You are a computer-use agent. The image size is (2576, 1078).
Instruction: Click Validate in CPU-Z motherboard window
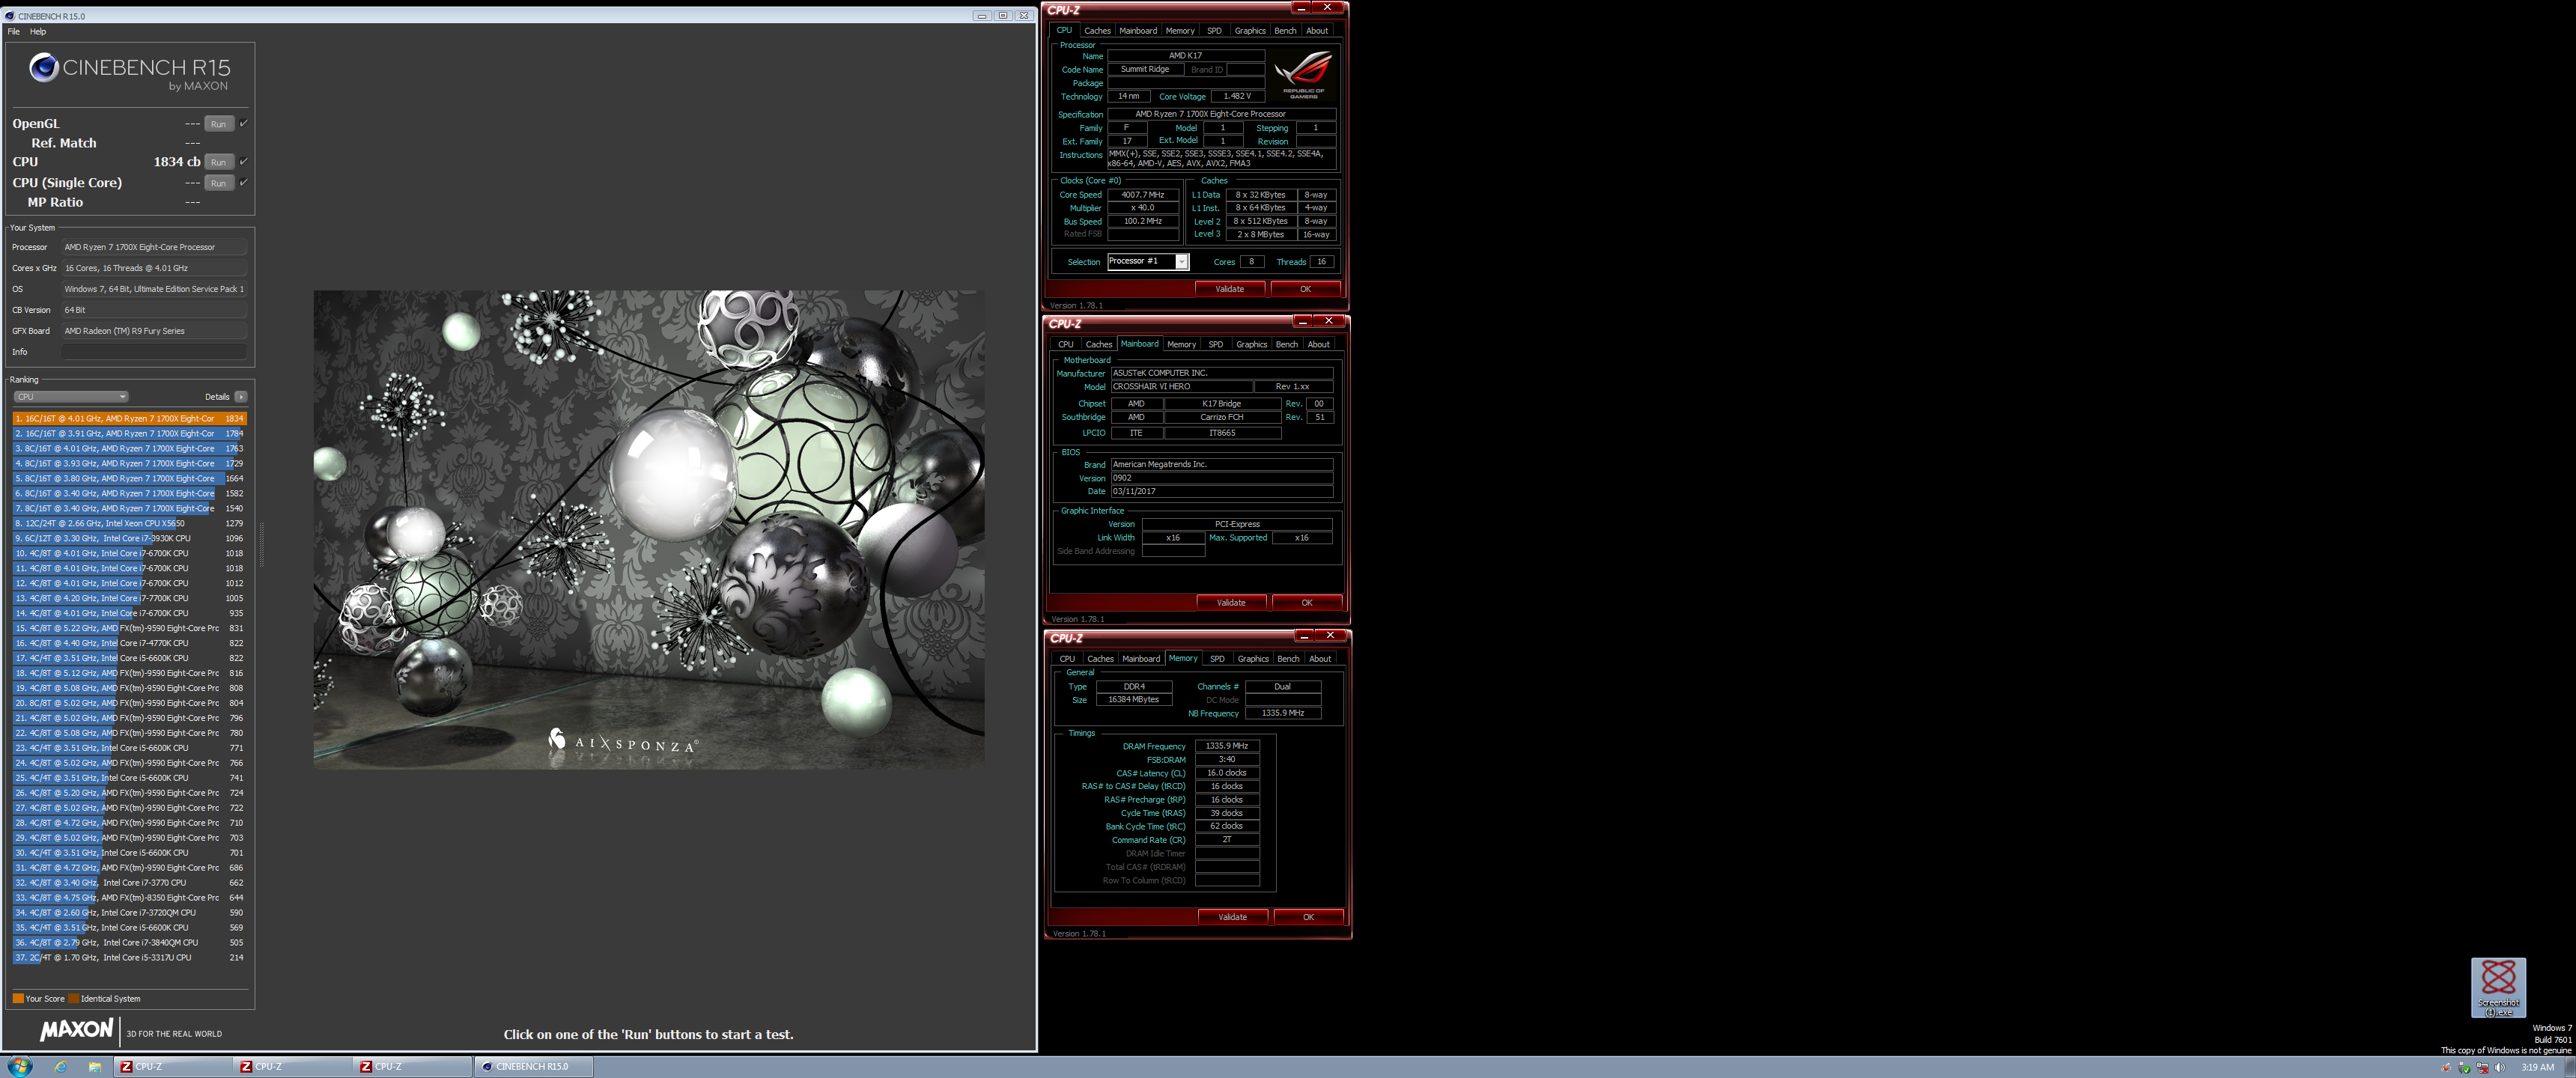click(1231, 603)
